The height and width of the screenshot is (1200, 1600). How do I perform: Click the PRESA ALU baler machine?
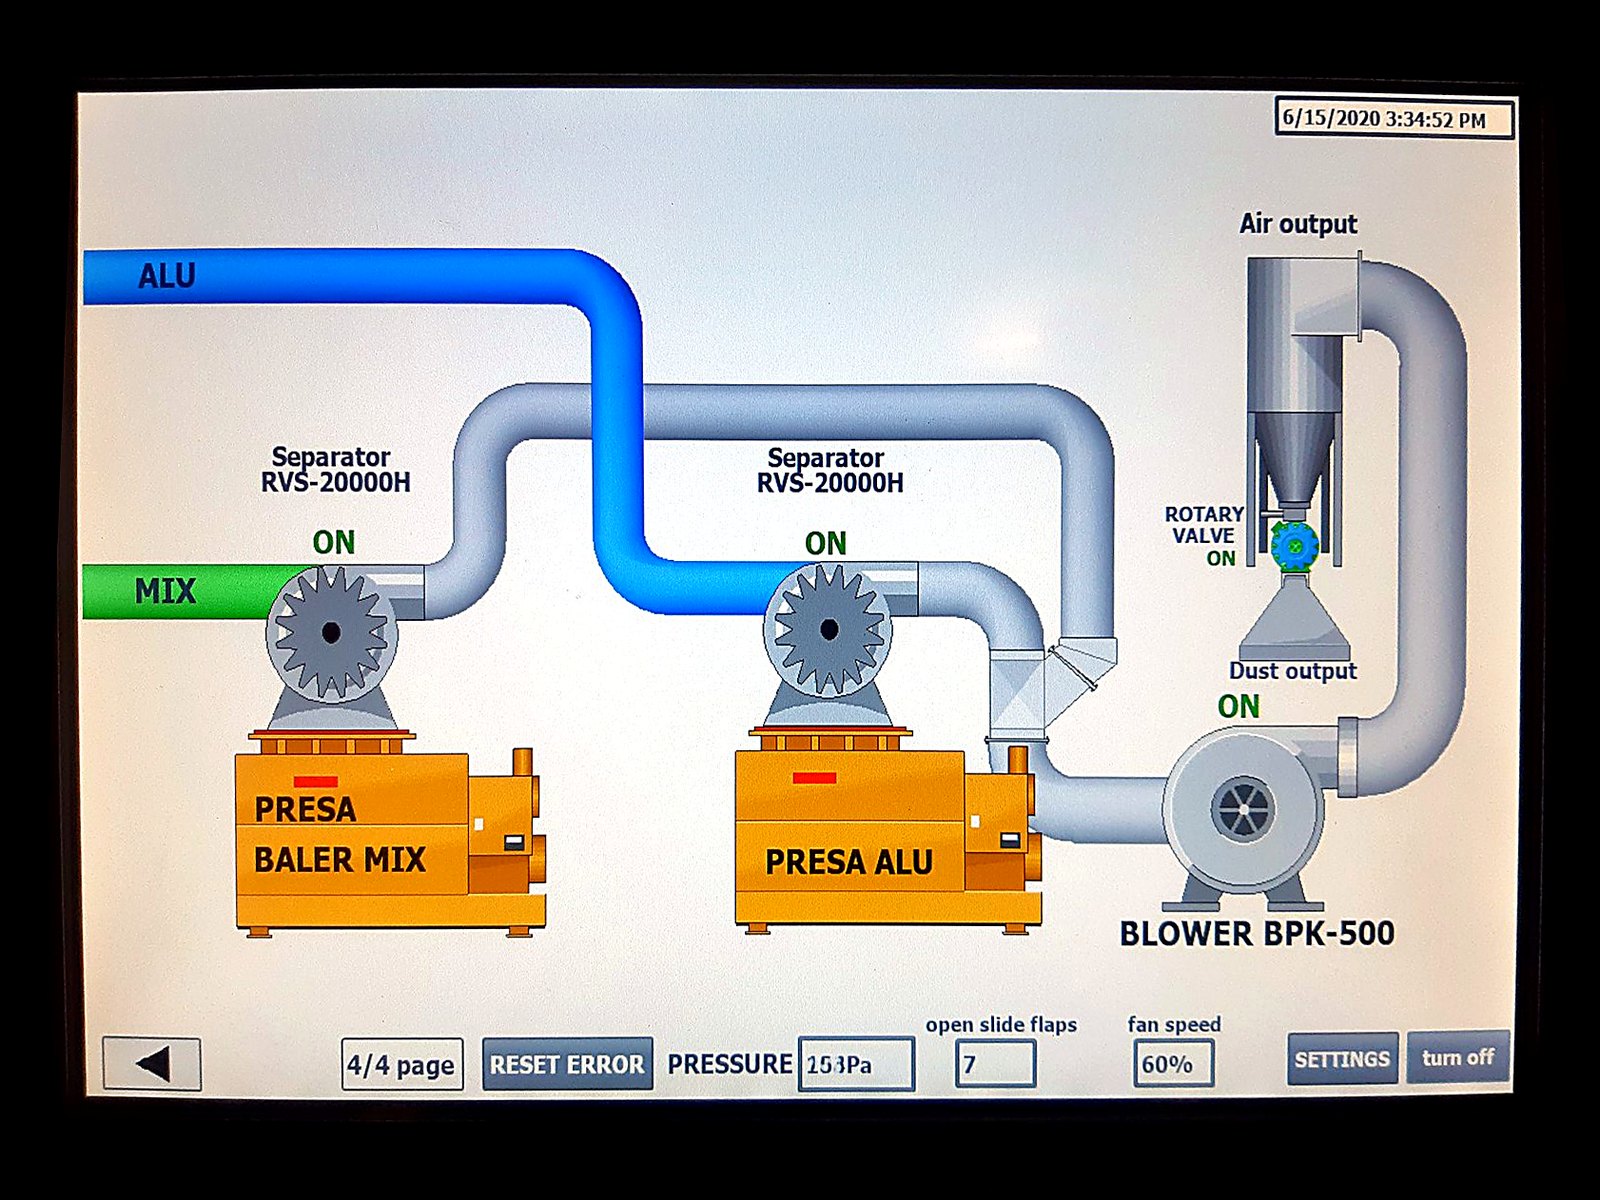coord(888,838)
